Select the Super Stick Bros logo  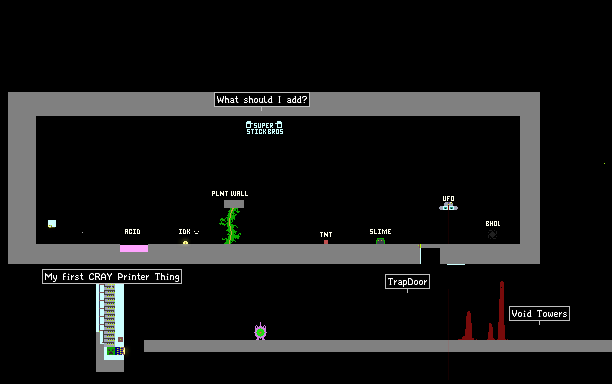point(264,128)
